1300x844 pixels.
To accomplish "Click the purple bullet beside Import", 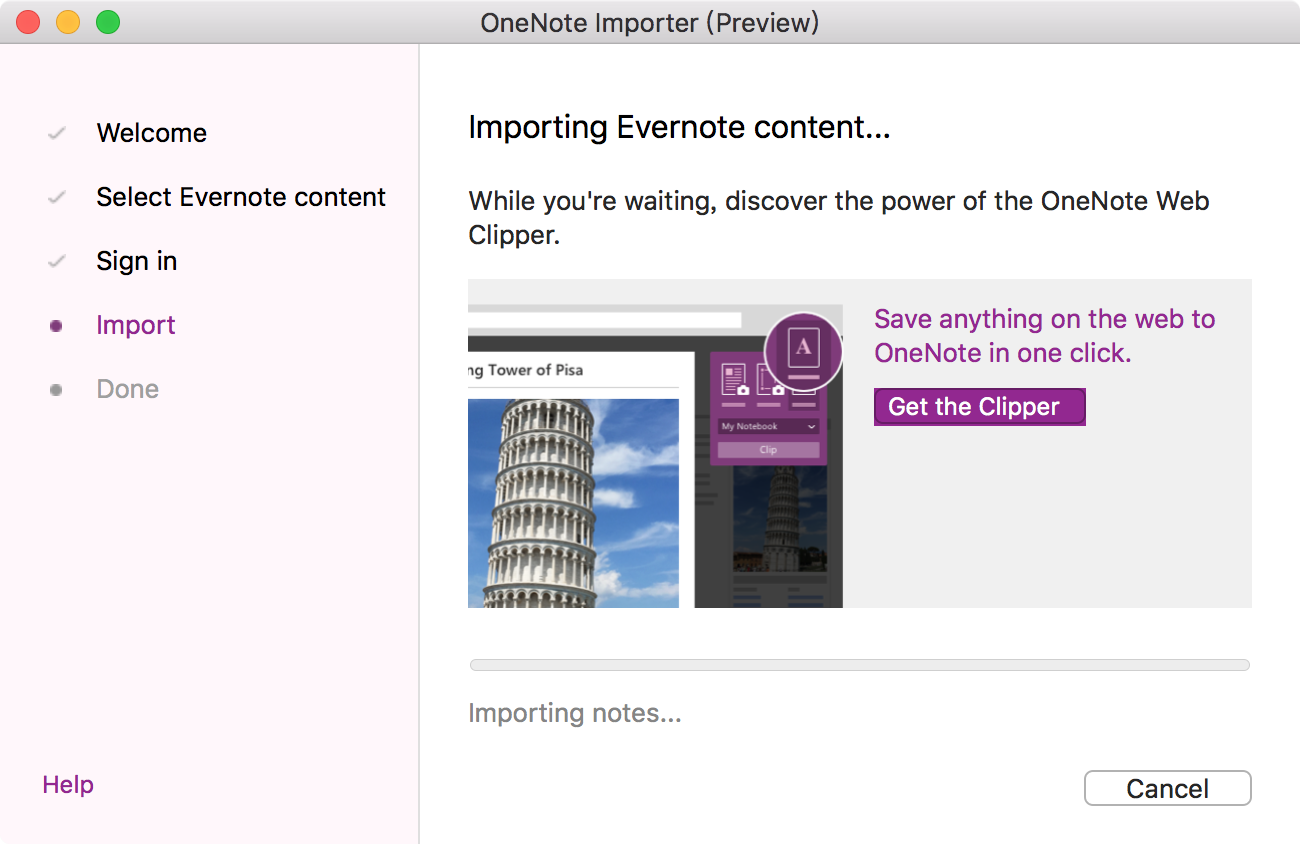I will coord(56,326).
